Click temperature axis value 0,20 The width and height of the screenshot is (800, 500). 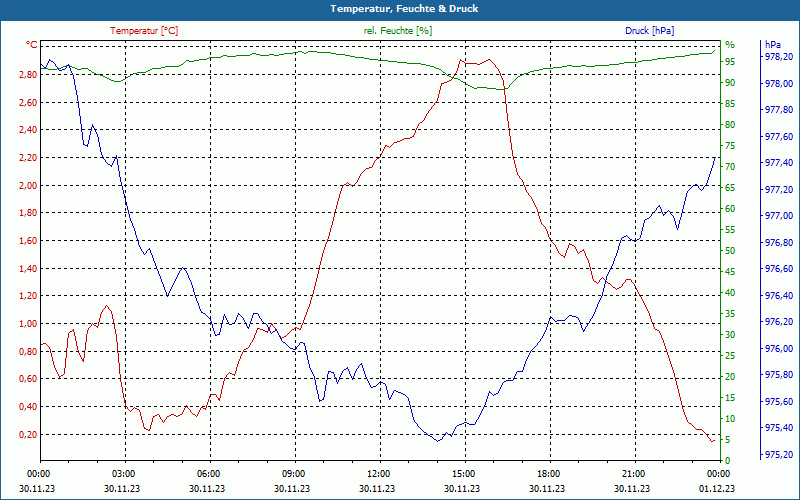29,435
